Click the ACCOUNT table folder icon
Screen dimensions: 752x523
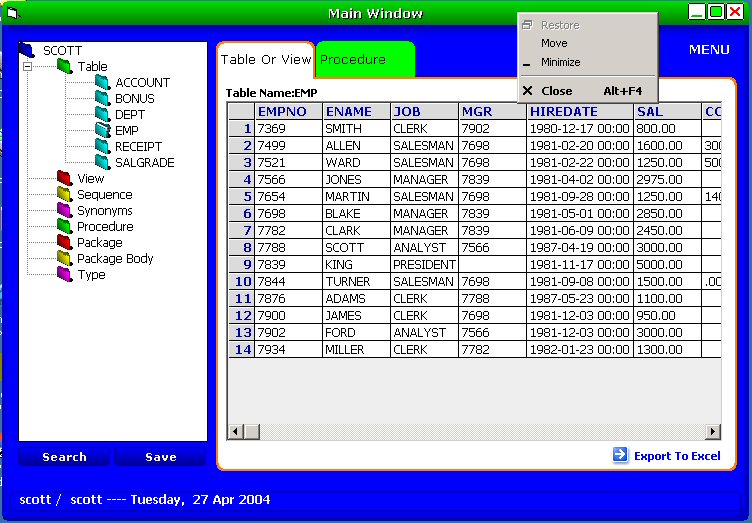tap(102, 82)
